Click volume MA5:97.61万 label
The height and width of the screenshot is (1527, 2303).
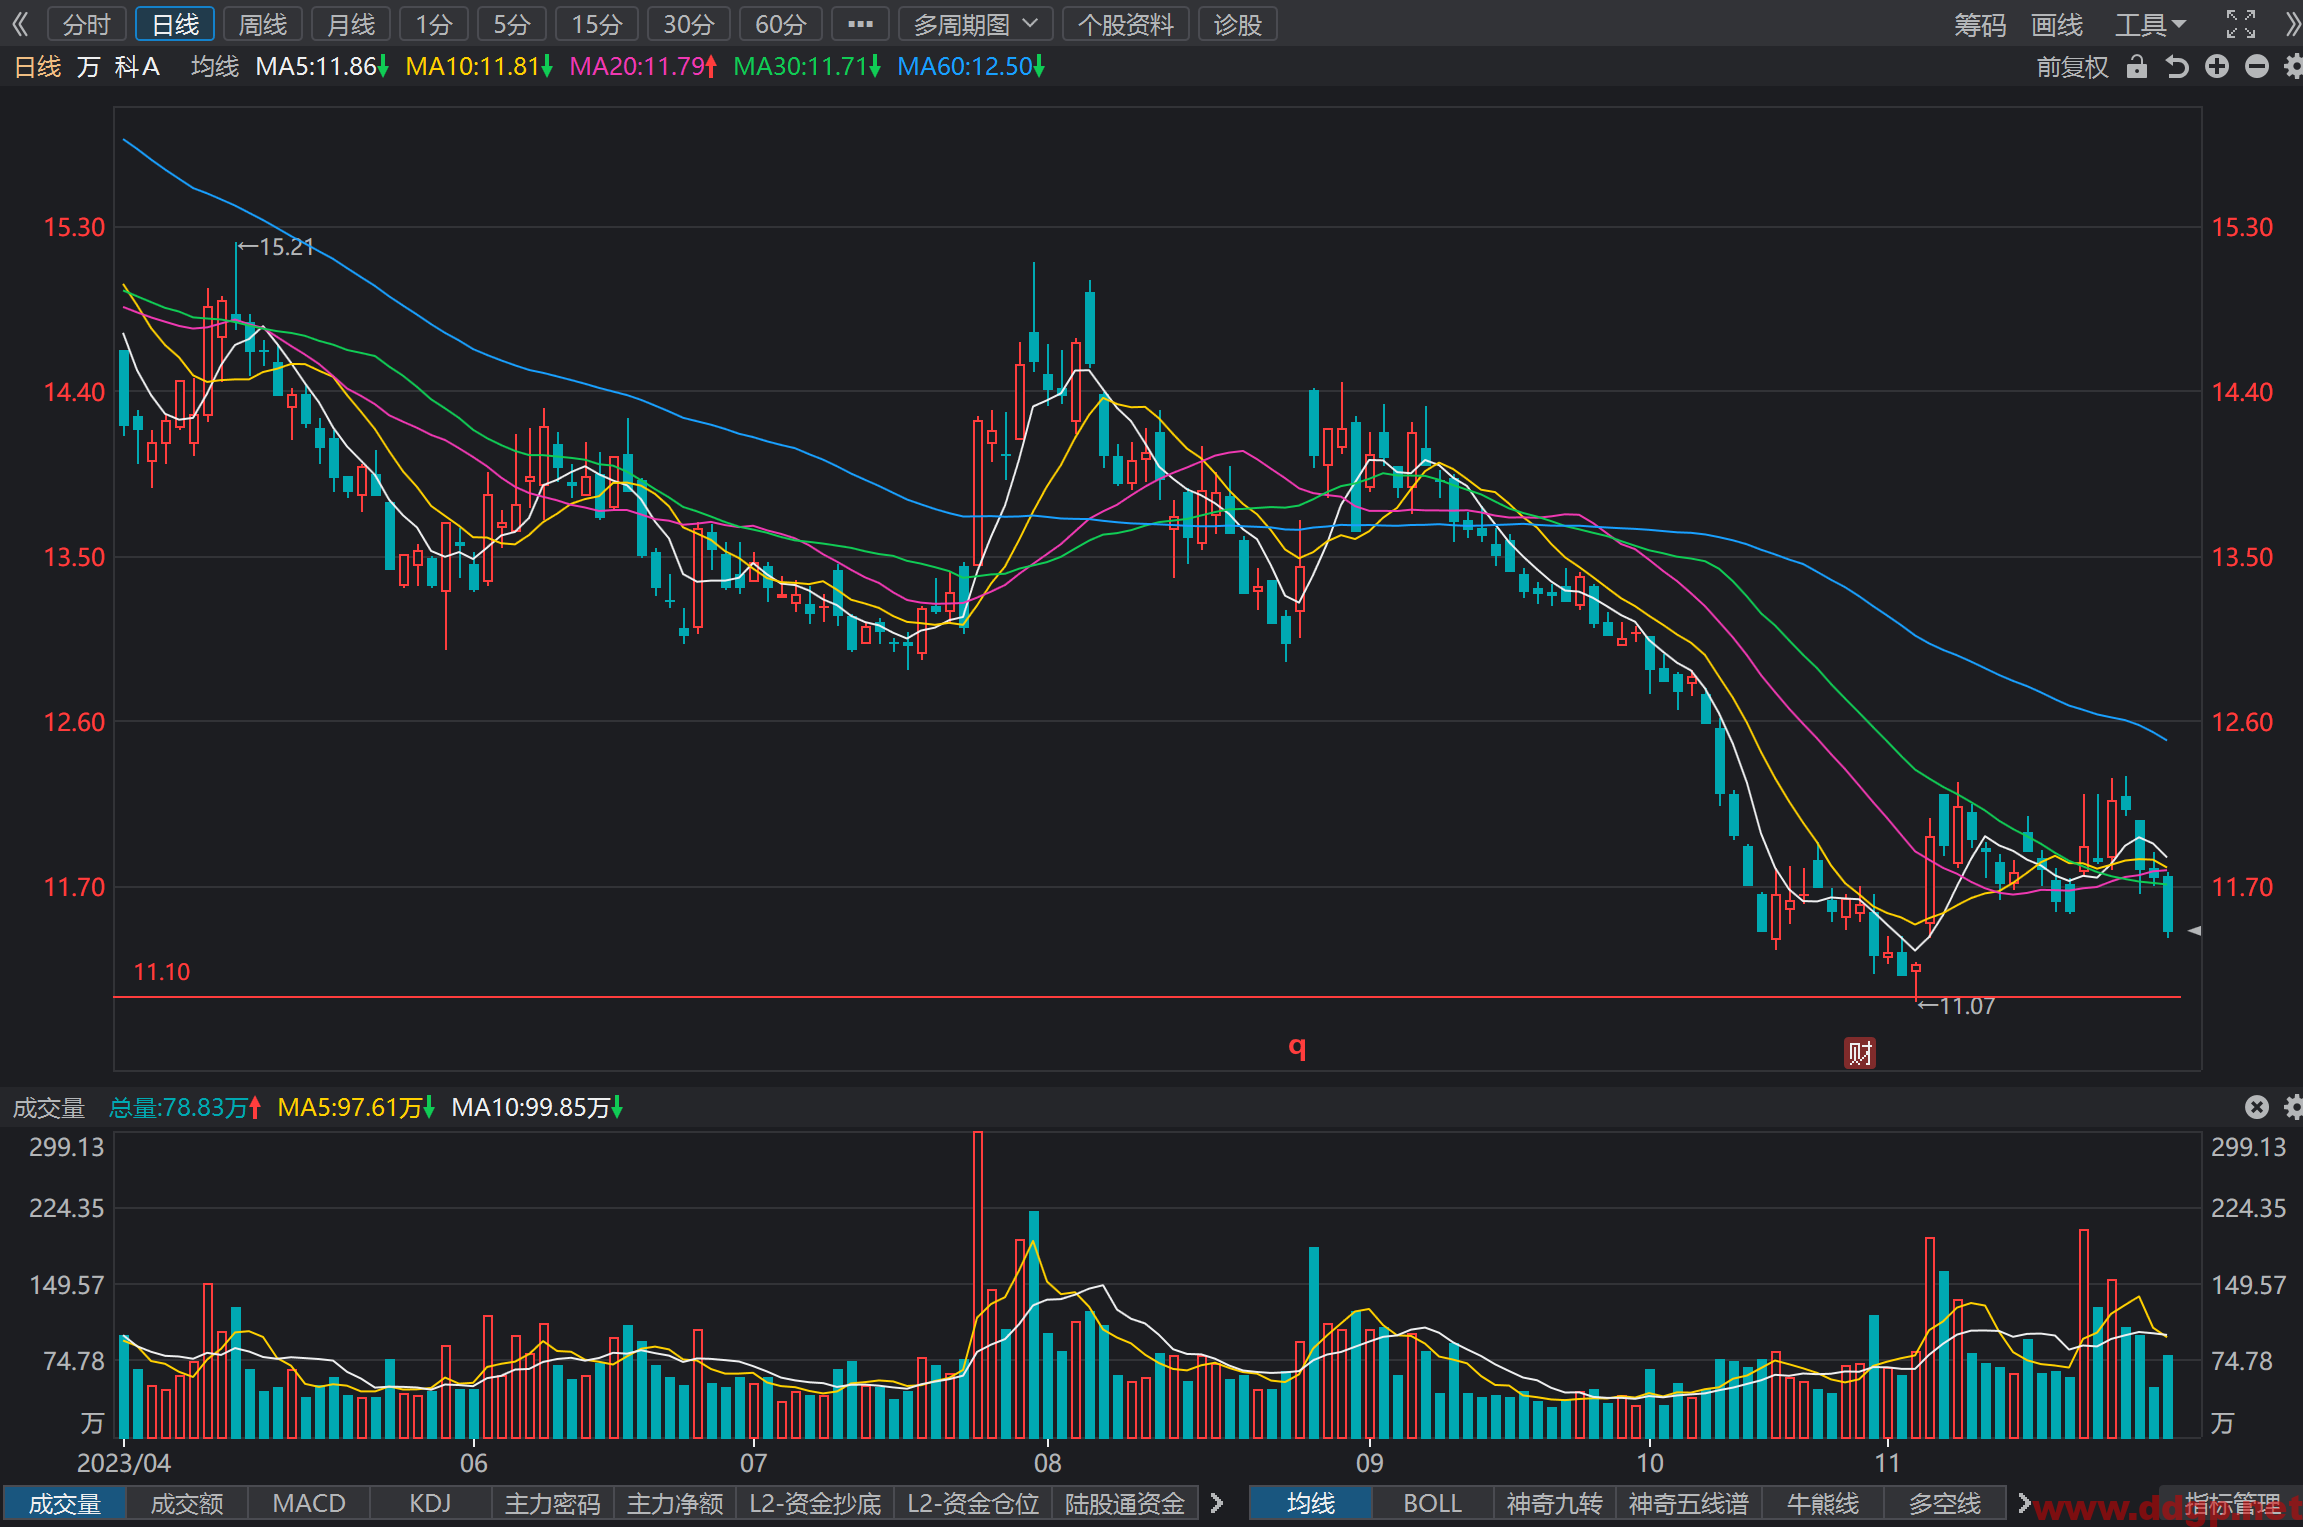pos(356,1108)
